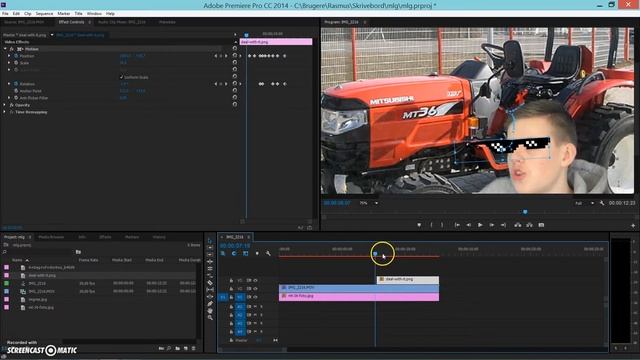Open the File menu
Screen dimensions: 640x360
click(5, 13)
